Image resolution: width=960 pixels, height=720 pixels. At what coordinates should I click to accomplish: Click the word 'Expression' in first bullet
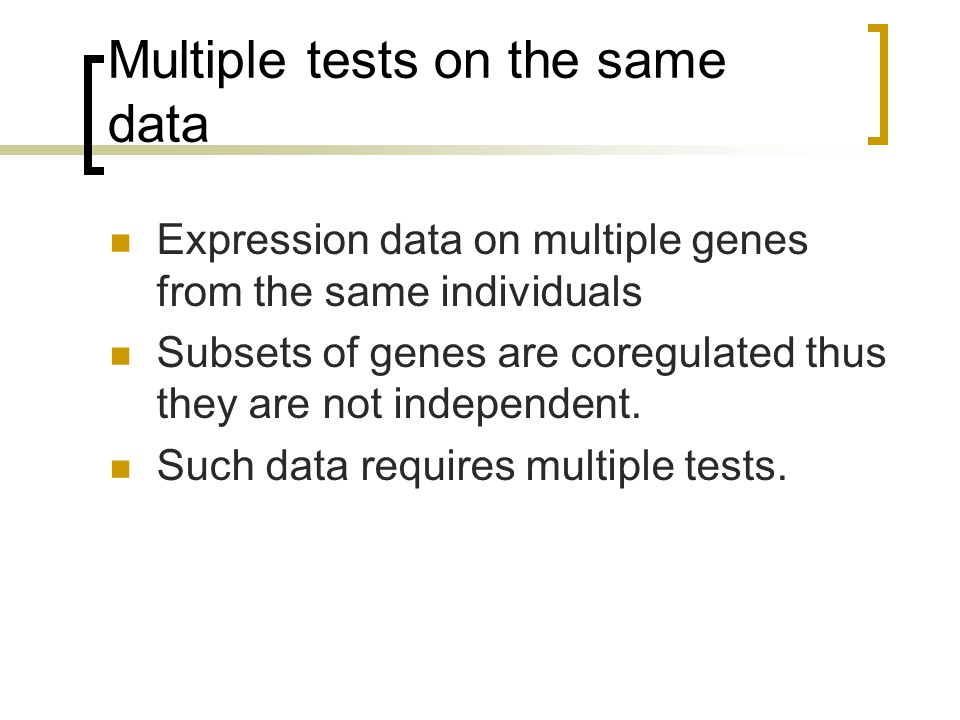[263, 241]
